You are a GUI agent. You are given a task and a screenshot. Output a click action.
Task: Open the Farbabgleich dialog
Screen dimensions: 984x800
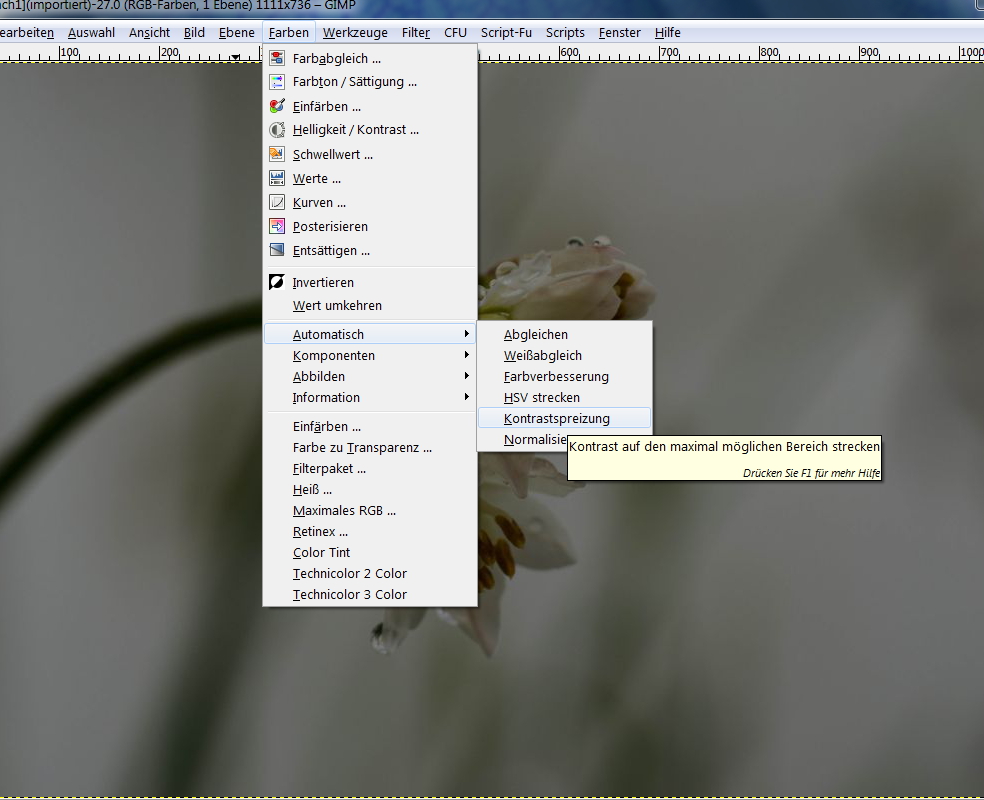370,58
